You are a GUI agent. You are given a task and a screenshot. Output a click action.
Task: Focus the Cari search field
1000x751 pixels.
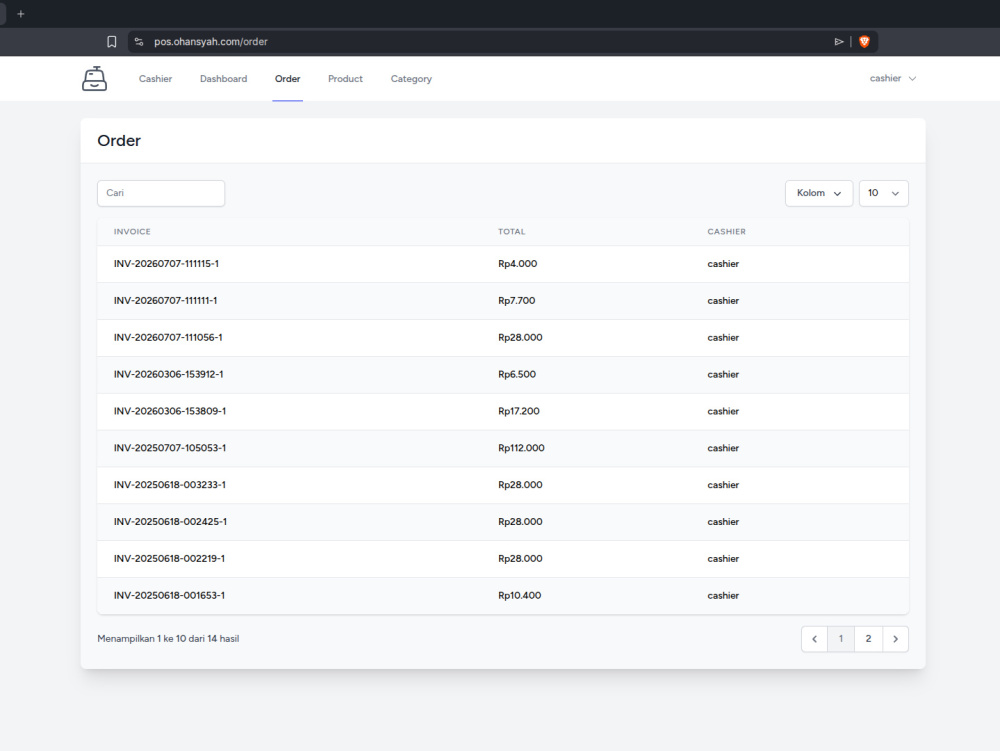click(x=161, y=193)
